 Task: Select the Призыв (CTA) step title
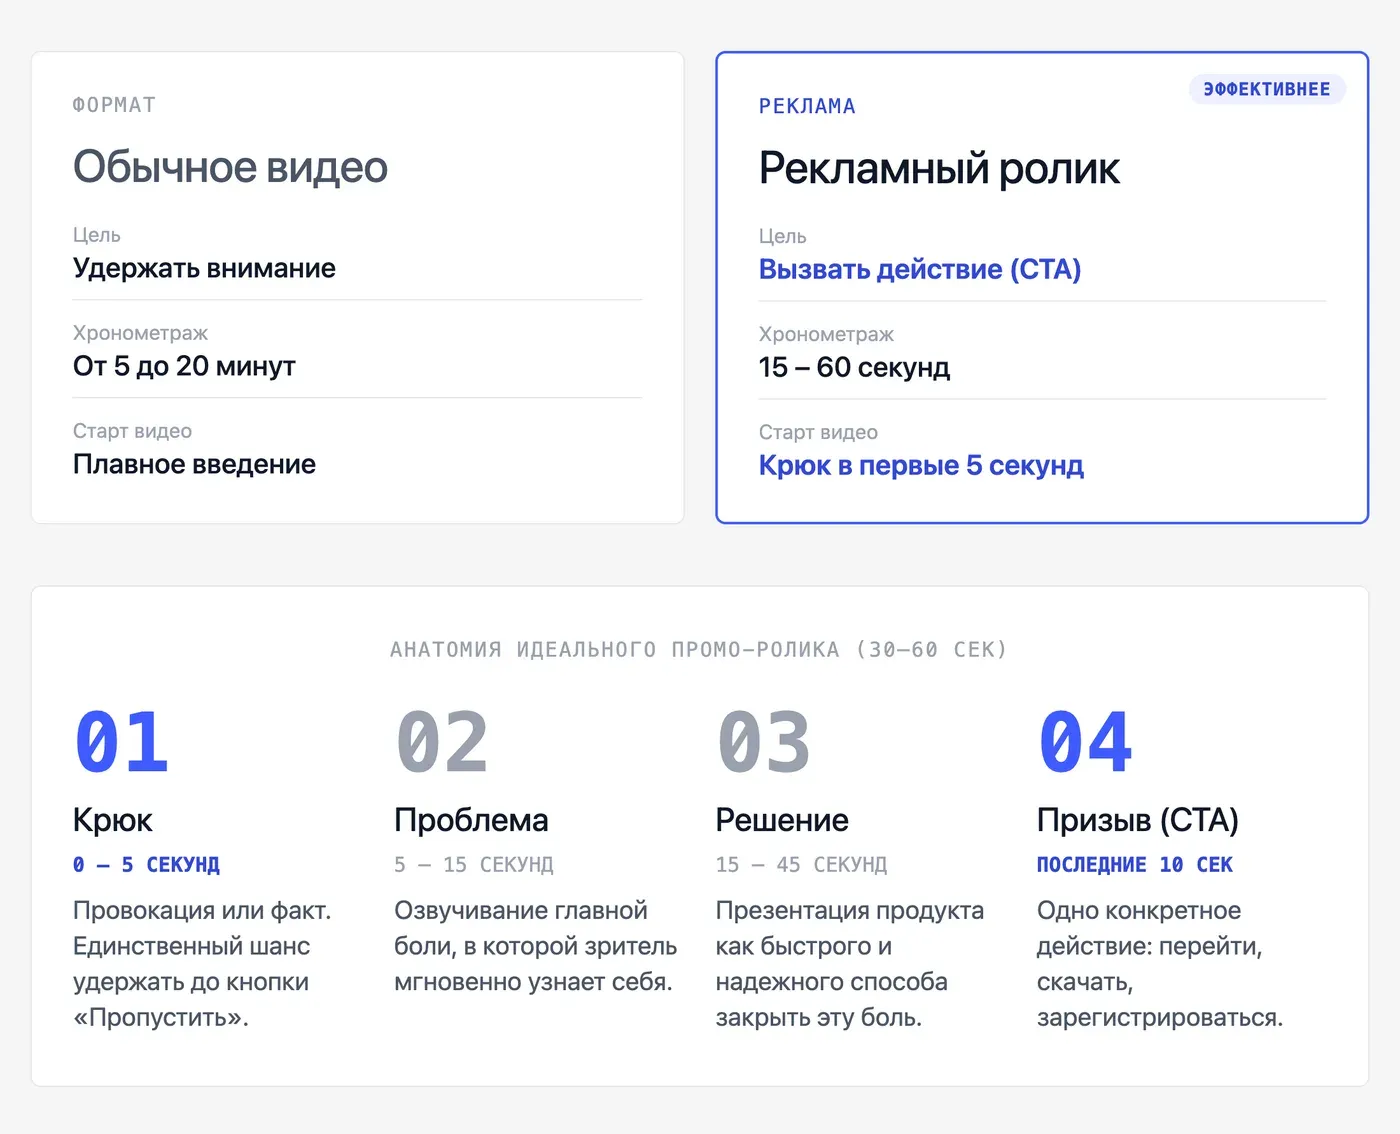pyautogui.click(x=1138, y=820)
